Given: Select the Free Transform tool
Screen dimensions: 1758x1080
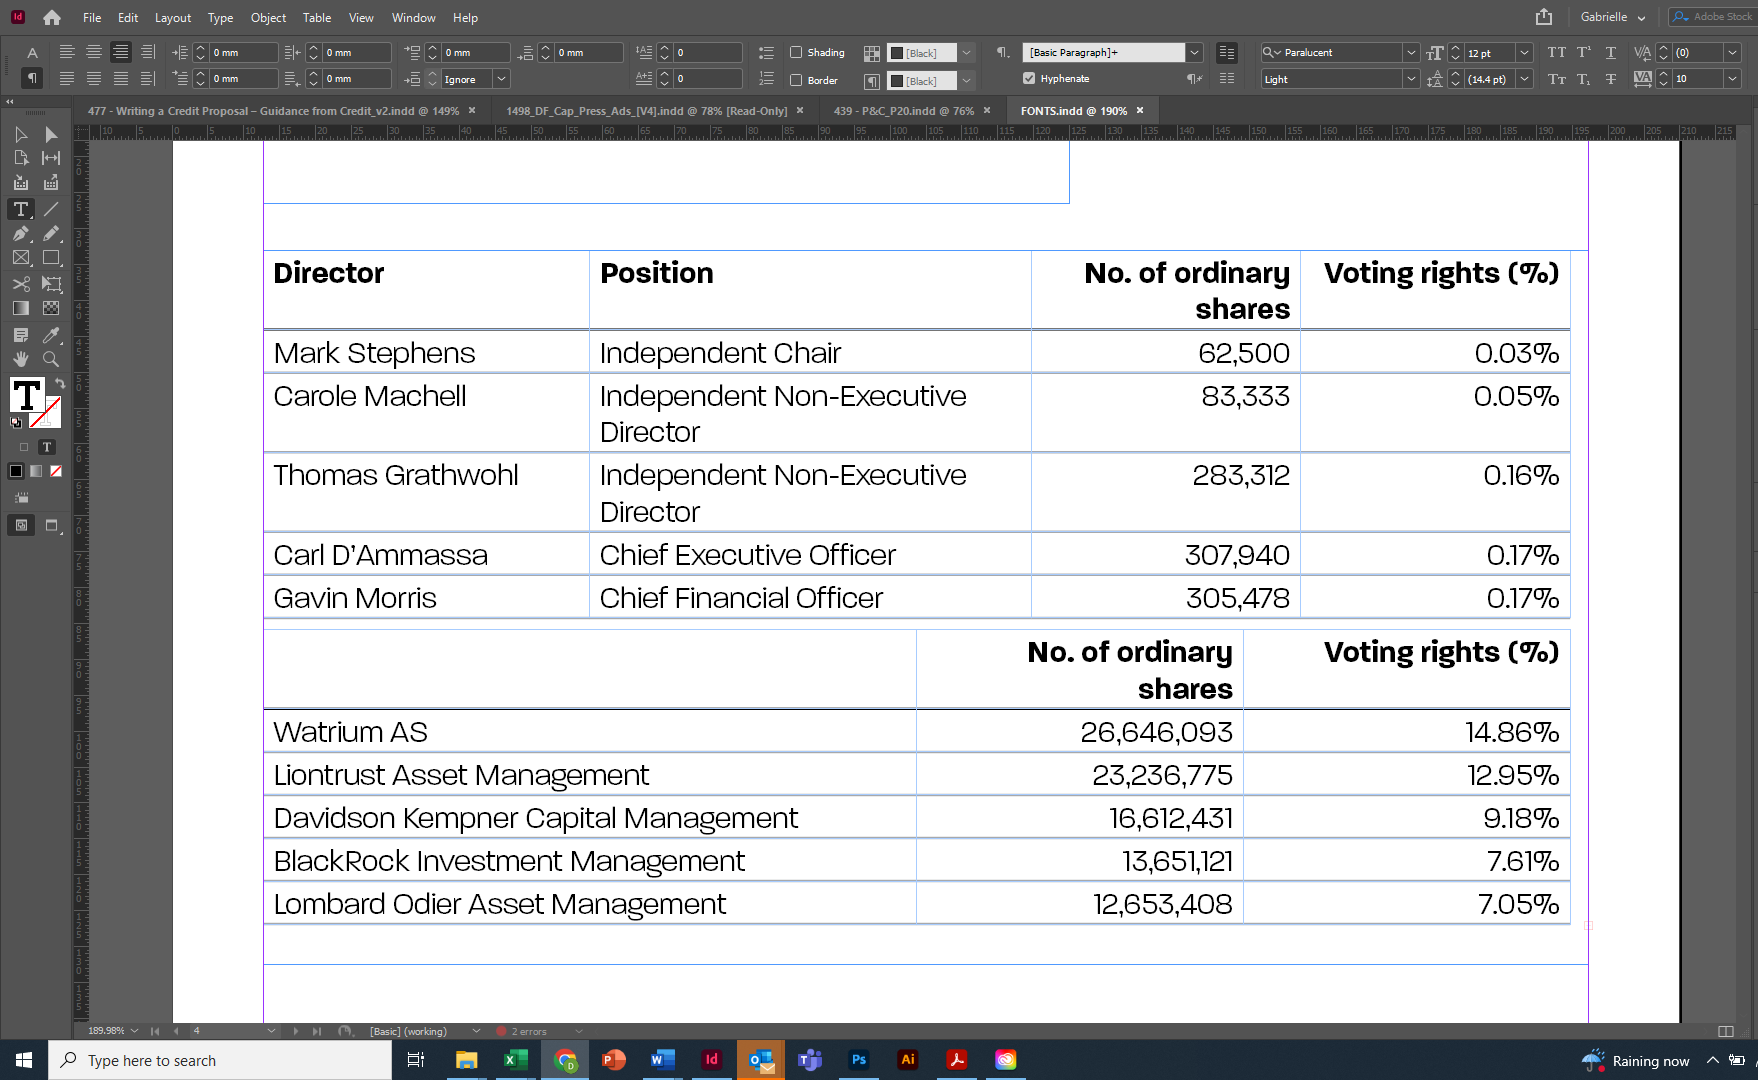Looking at the screenshot, I should 51,284.
